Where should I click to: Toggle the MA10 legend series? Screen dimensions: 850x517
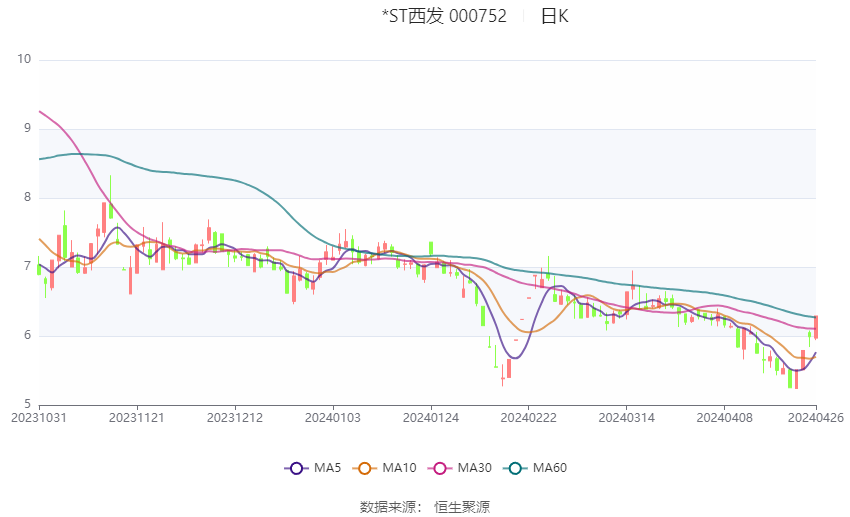tap(384, 468)
